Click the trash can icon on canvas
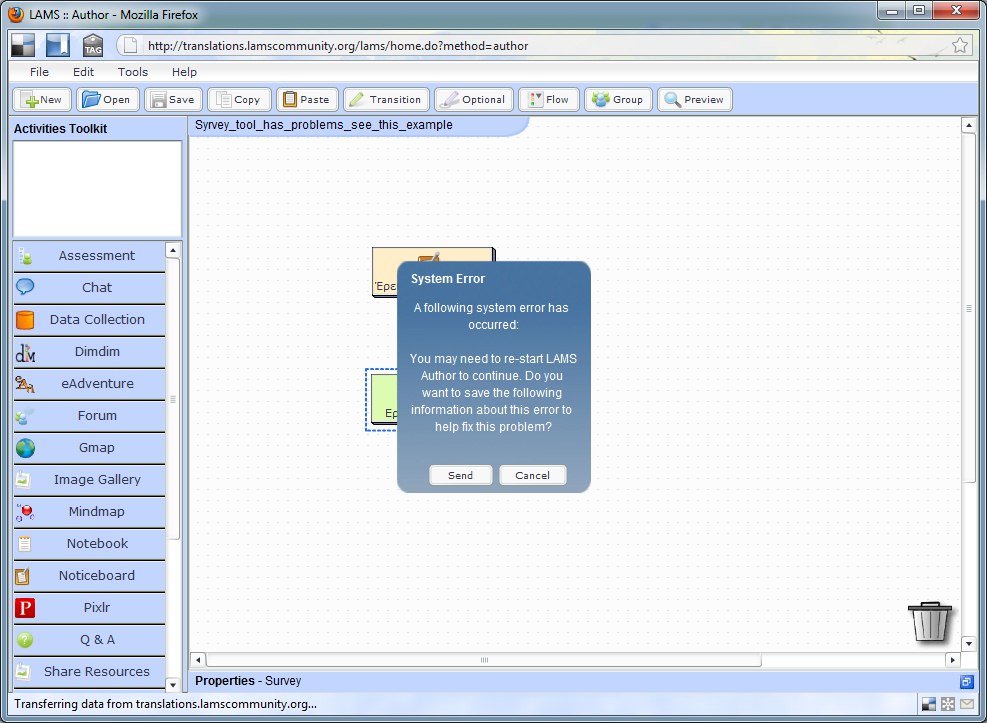This screenshot has width=987, height=723. (930, 621)
